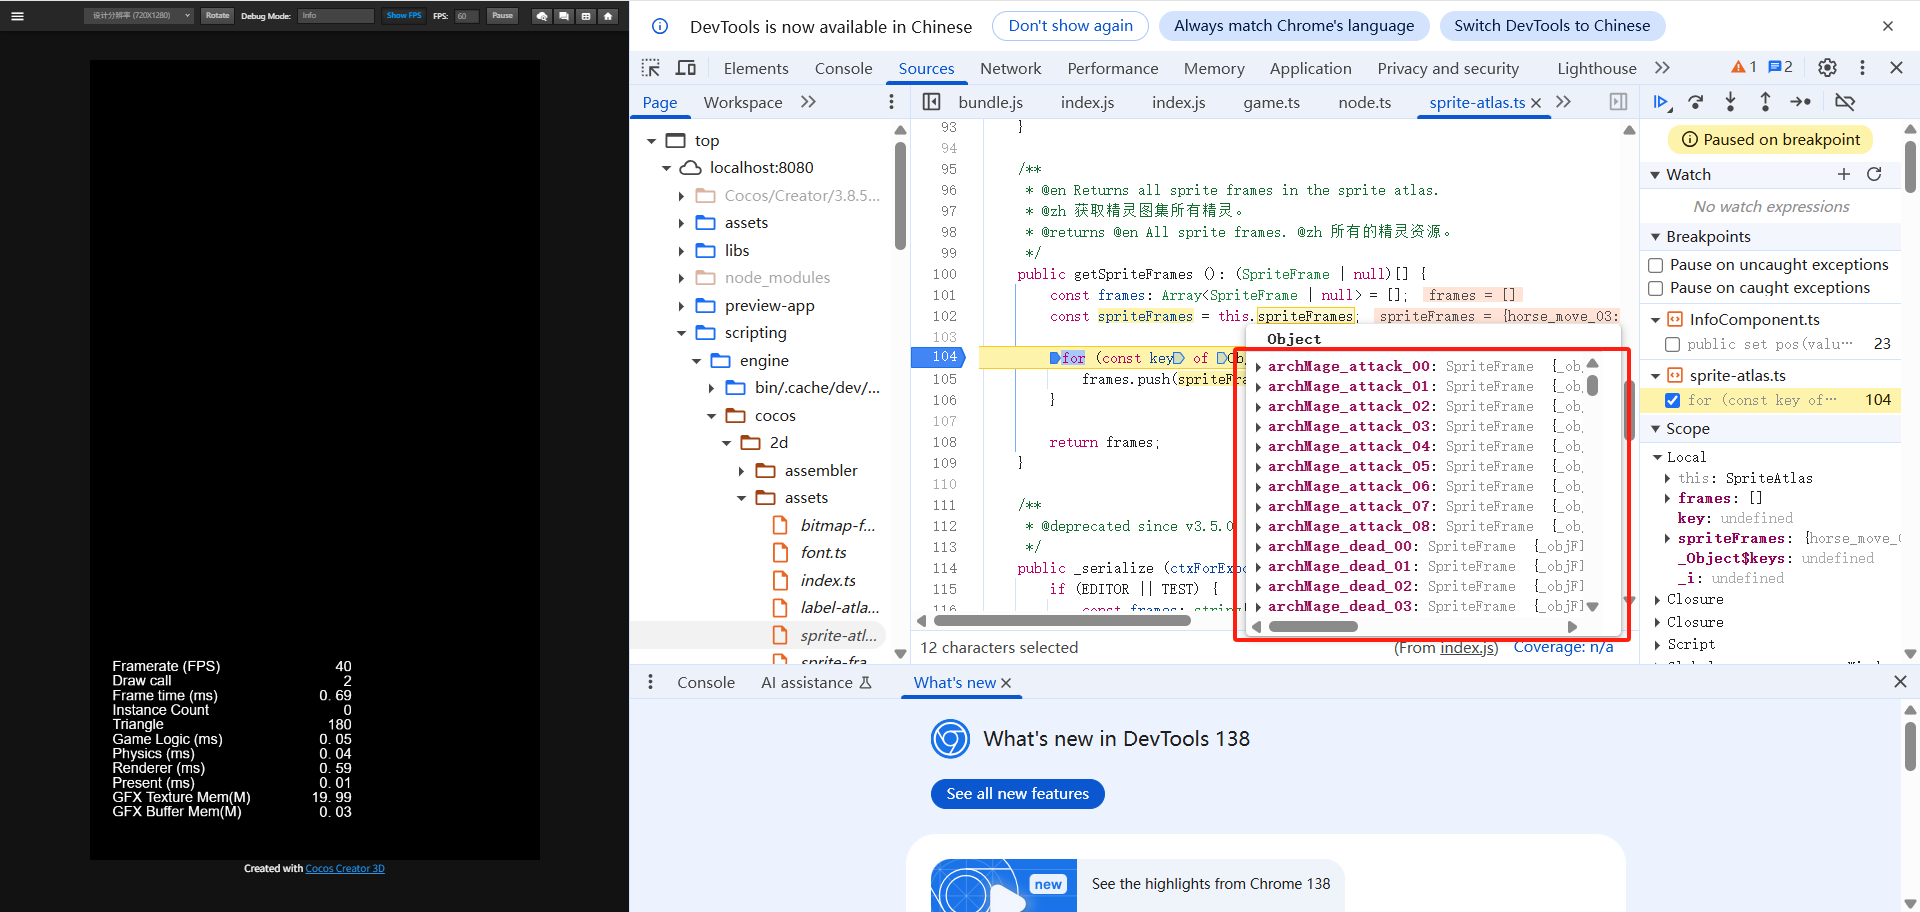This screenshot has height=912, width=1920.
Task: Open the navigator three-dot more options menu
Action: 891,102
